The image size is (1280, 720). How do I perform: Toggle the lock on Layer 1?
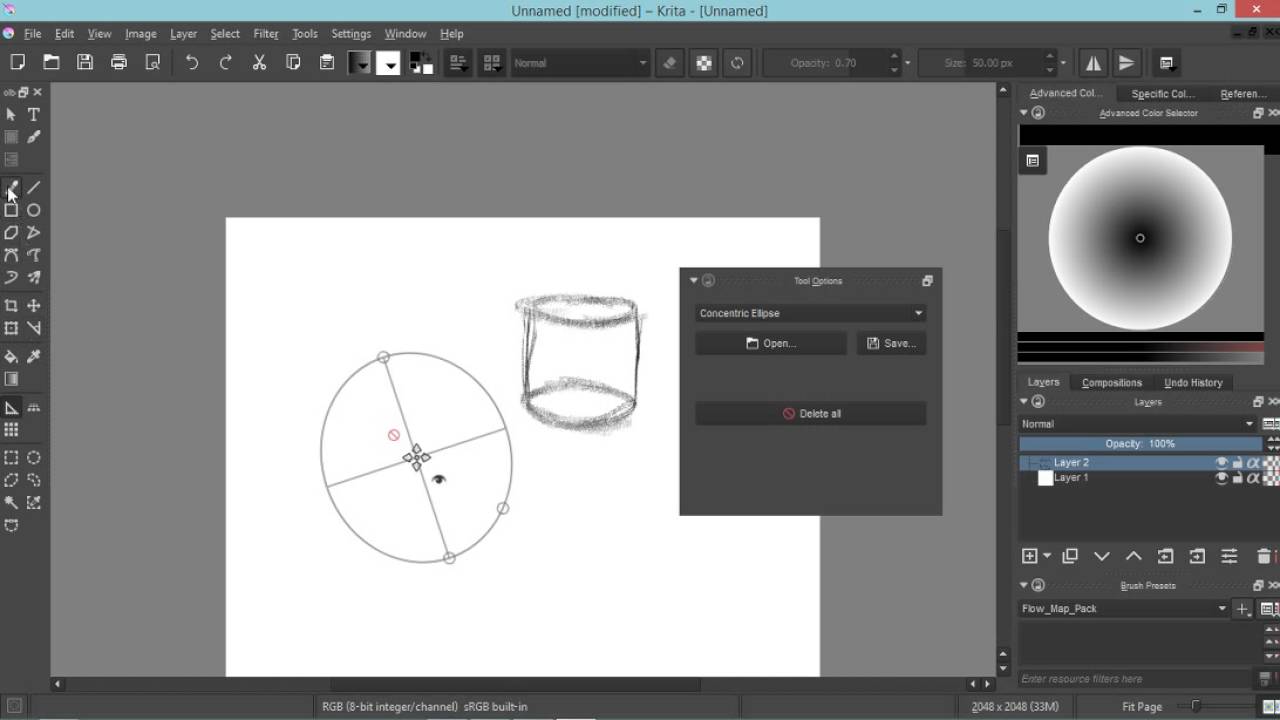pos(1237,478)
